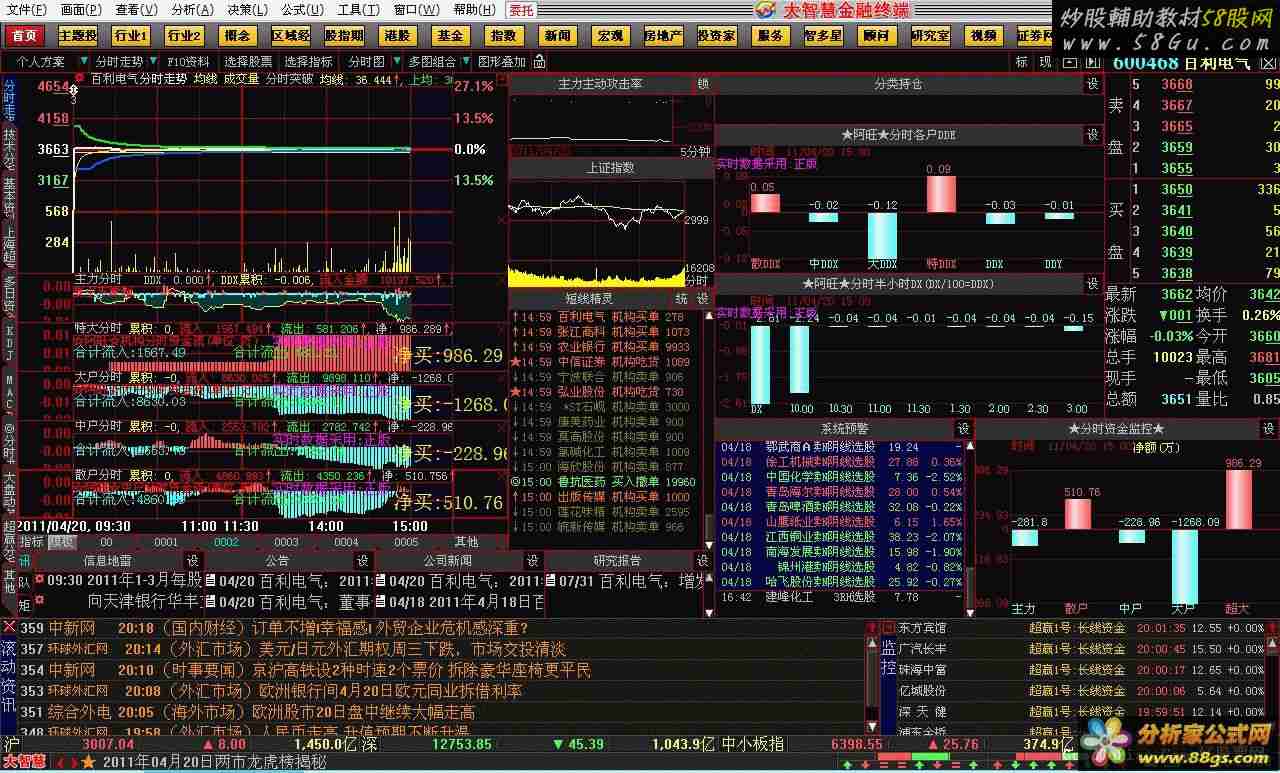Click the star icon in bottom ticker bar

point(89,763)
